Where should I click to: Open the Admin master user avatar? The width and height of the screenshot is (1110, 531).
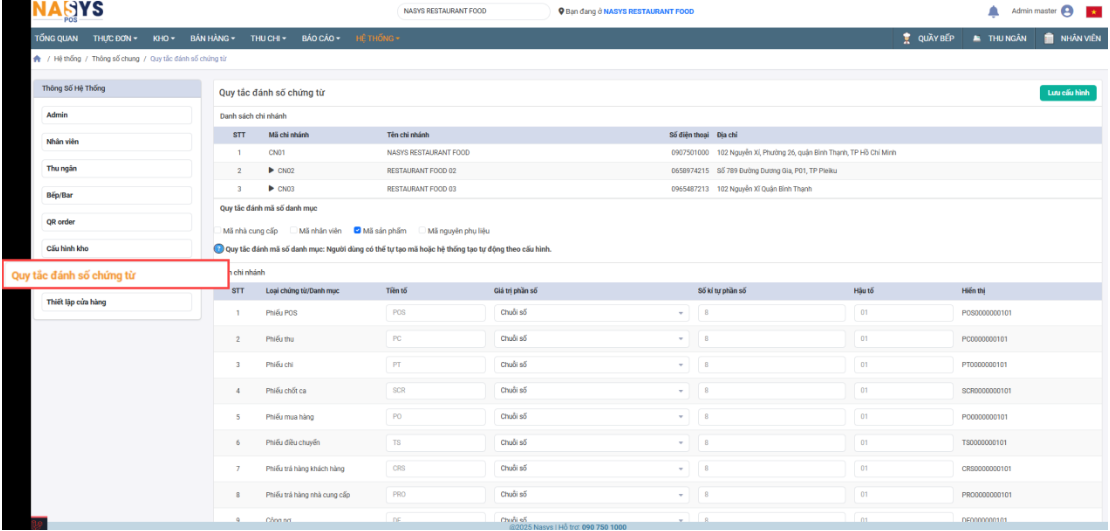(x=1067, y=12)
